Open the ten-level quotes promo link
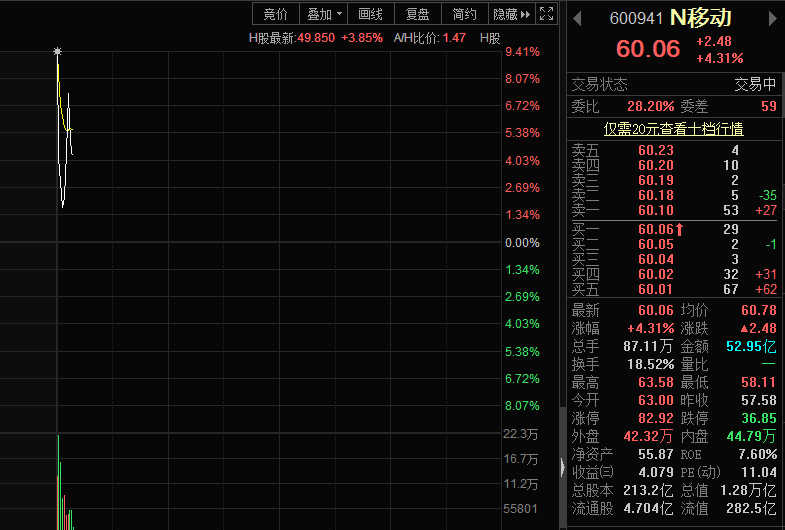Screen dimensions: 785x530 673,129
